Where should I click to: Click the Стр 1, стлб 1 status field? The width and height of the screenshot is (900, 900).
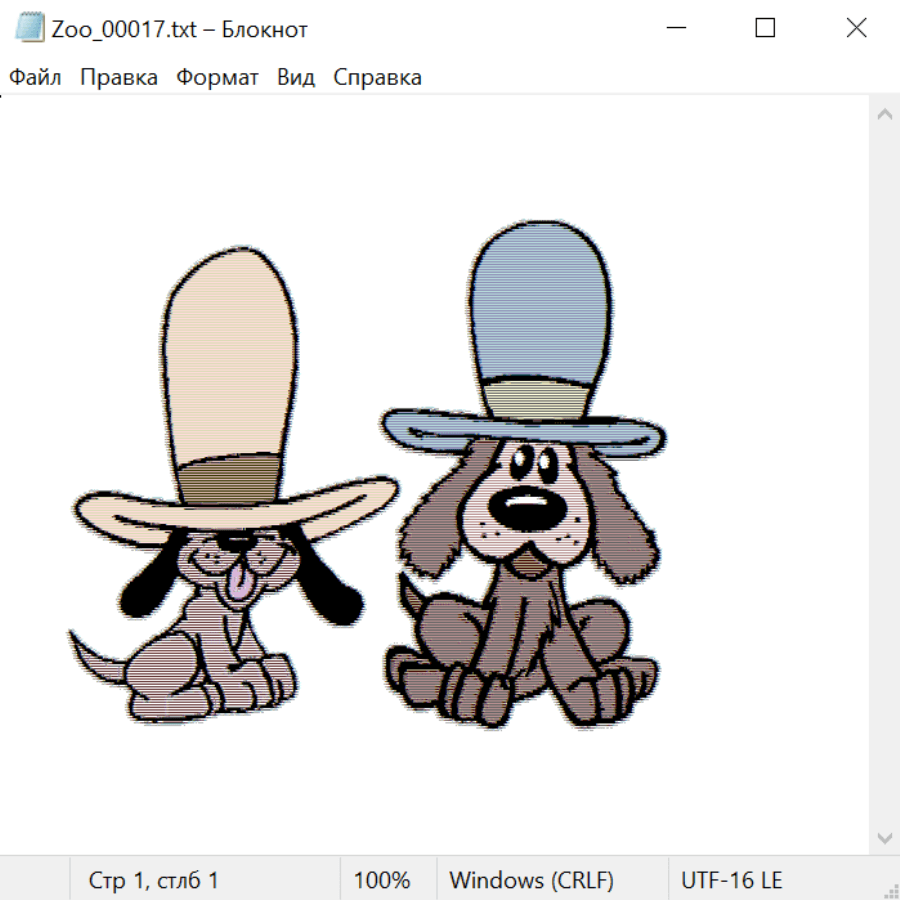point(153,880)
